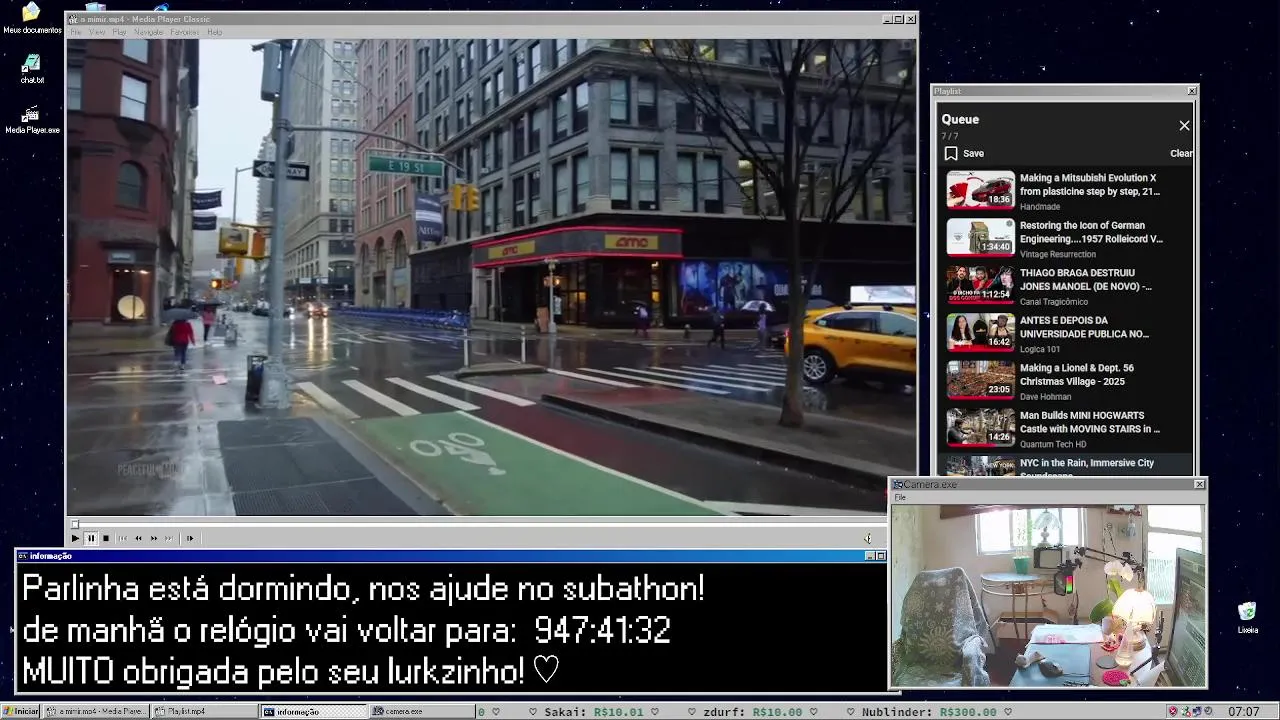This screenshot has height=720, width=1280.
Task: Click the zdurf R$10.00 ticker entry
Action: point(752,712)
